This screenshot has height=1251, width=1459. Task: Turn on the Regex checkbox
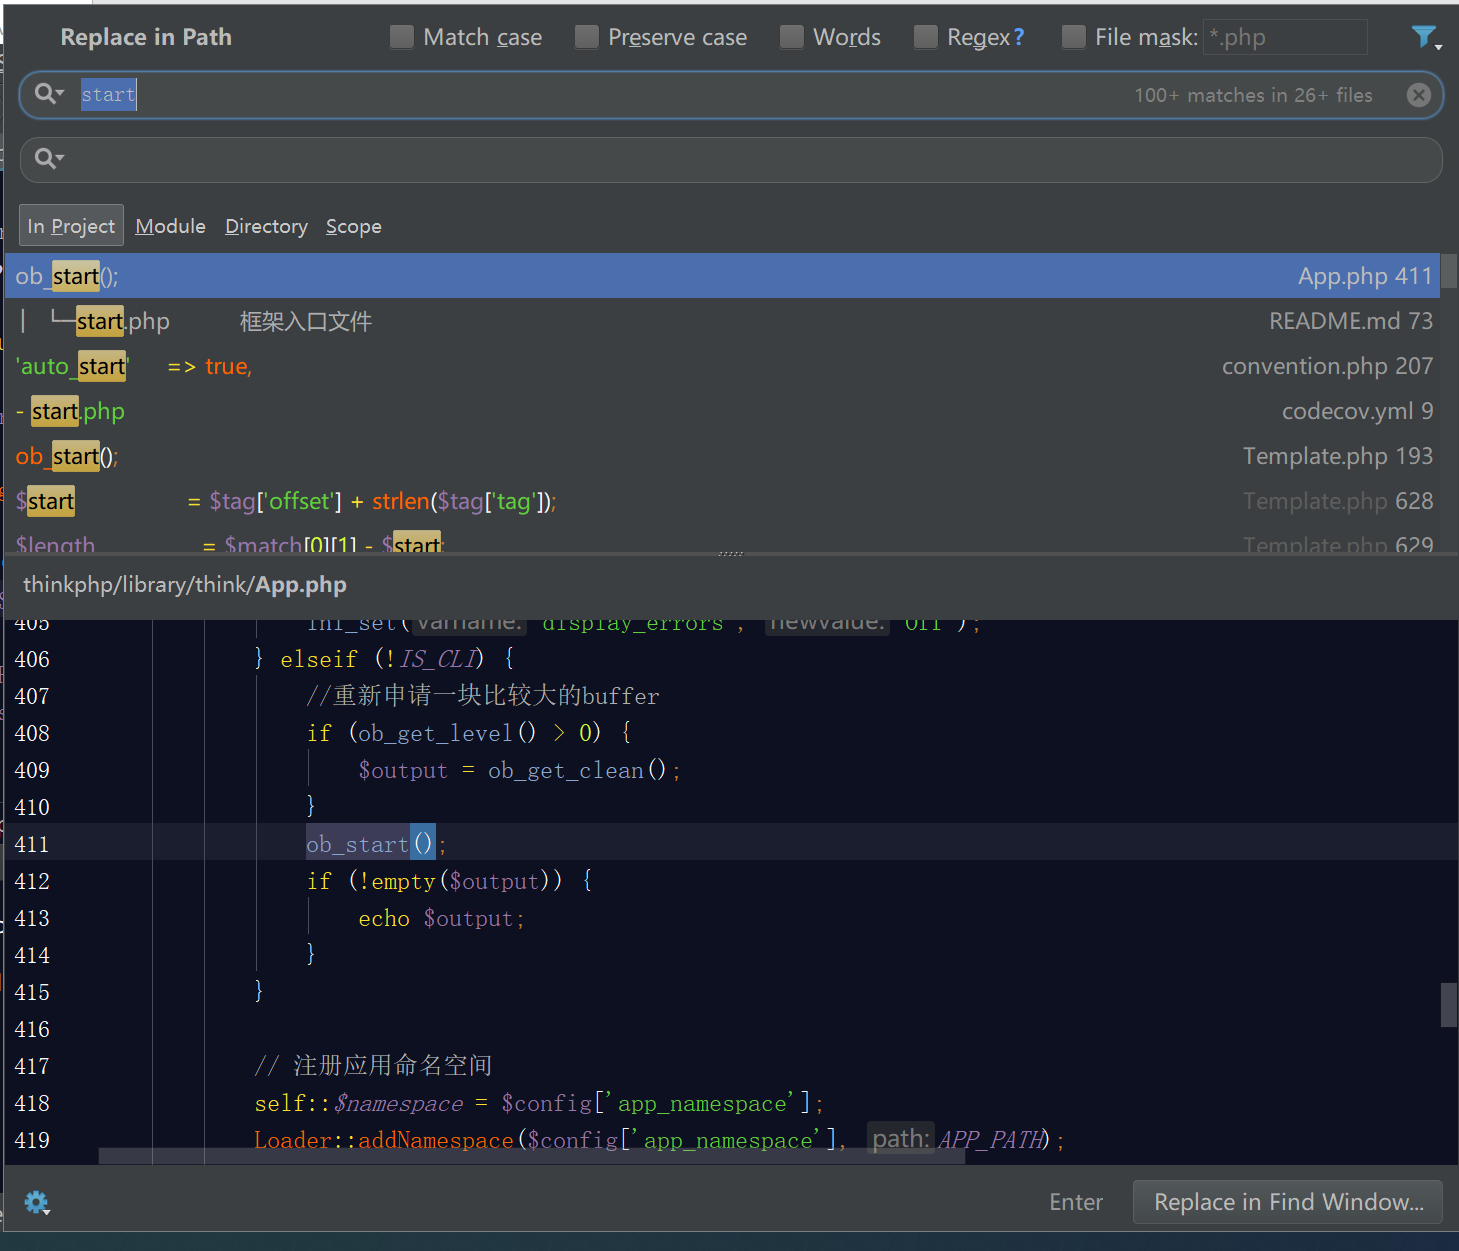point(926,37)
